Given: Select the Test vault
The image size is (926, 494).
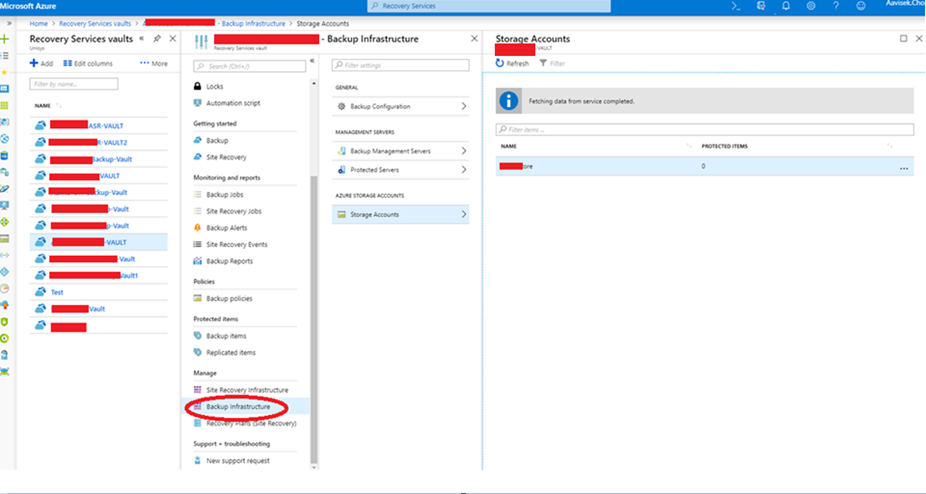Looking at the screenshot, I should pyautogui.click(x=99, y=292).
